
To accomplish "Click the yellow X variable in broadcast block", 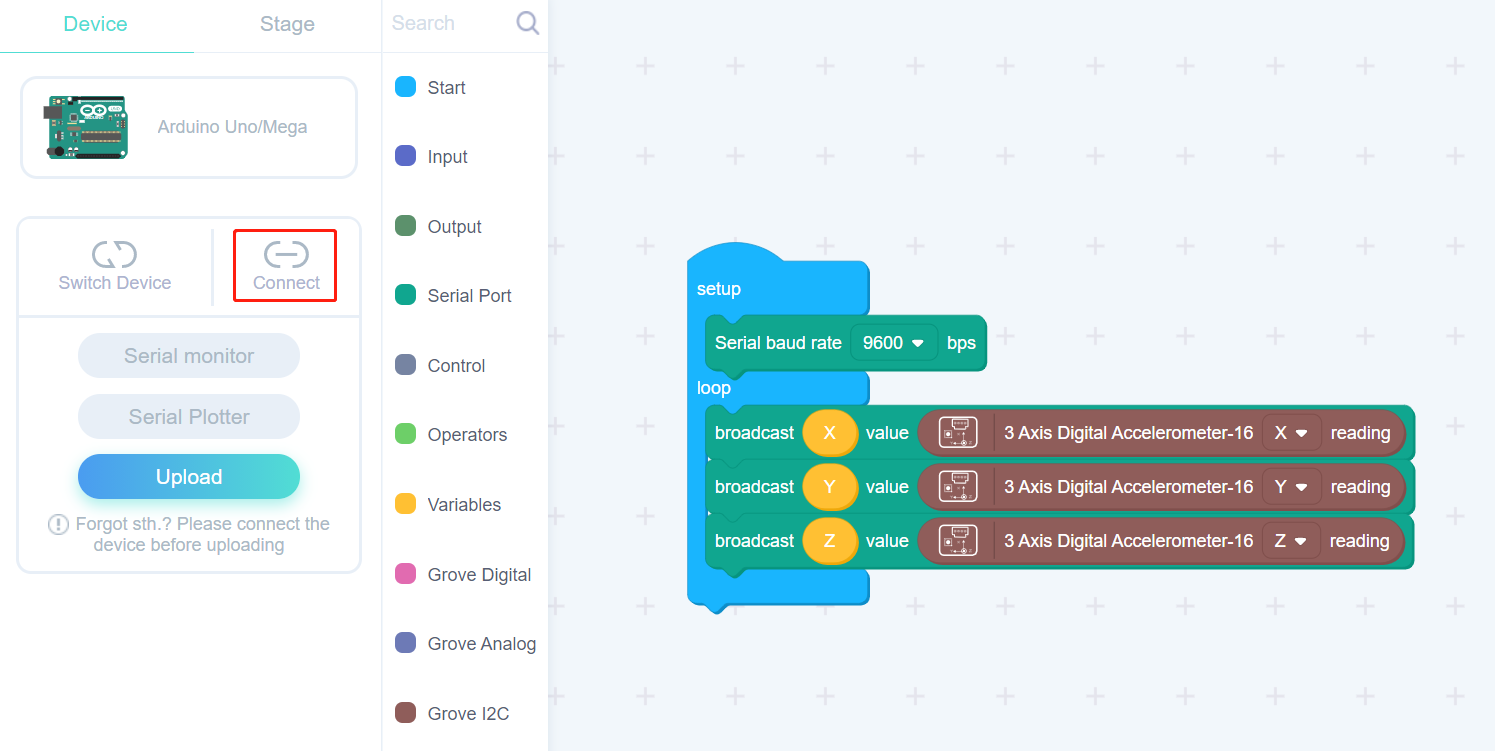I will [829, 433].
